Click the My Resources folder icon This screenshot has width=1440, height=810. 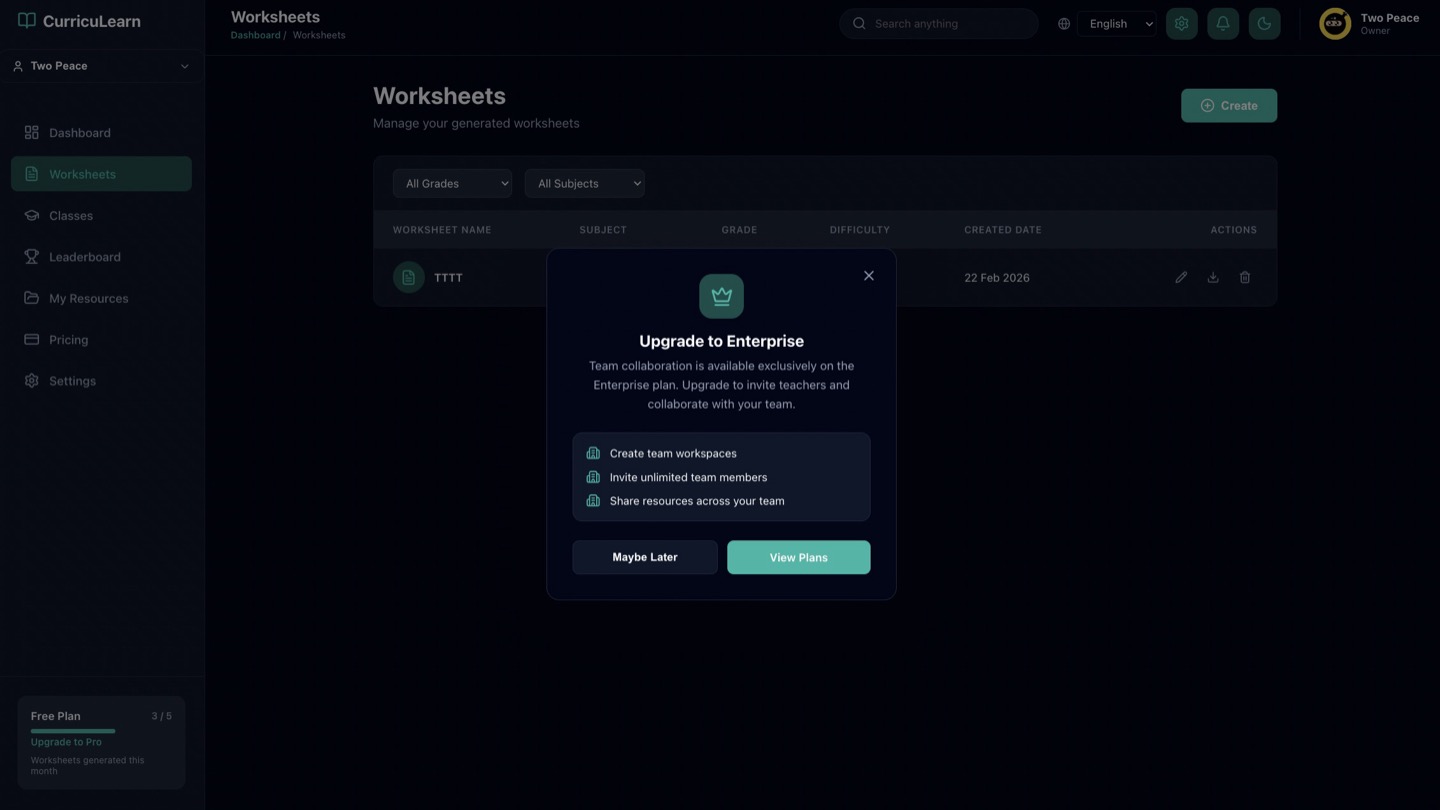pos(32,298)
